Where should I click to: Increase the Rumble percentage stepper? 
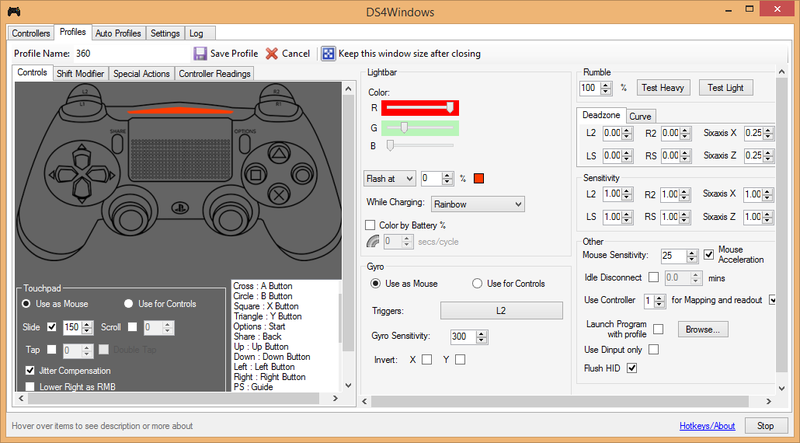pyautogui.click(x=606, y=85)
